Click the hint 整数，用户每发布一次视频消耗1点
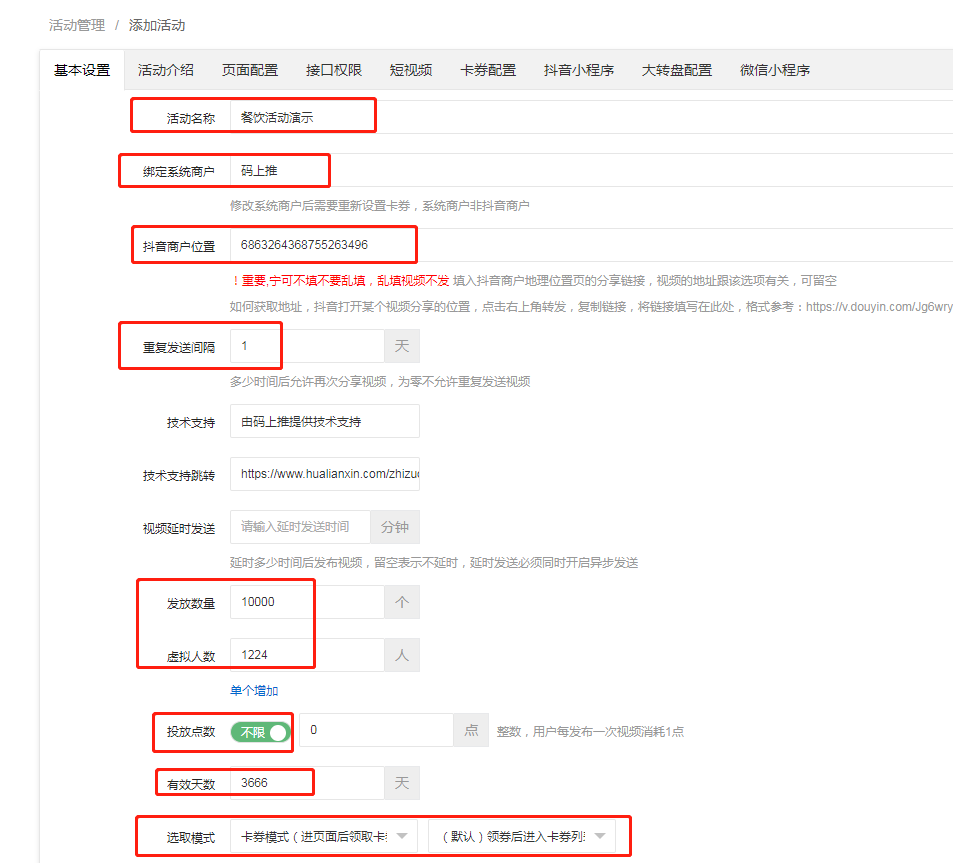The width and height of the screenshot is (953, 863). coord(590,732)
